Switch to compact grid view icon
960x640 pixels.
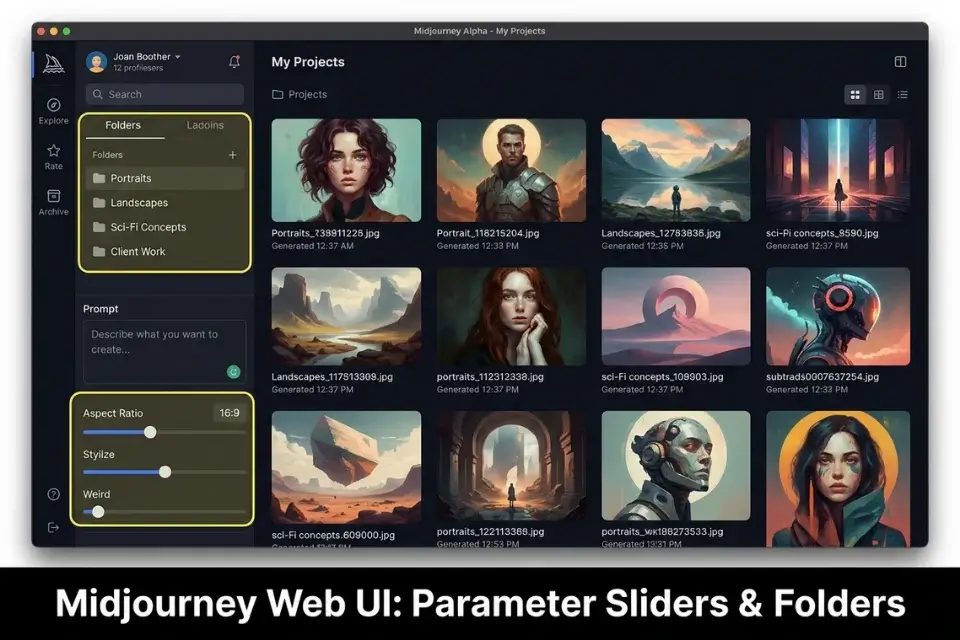[879, 94]
